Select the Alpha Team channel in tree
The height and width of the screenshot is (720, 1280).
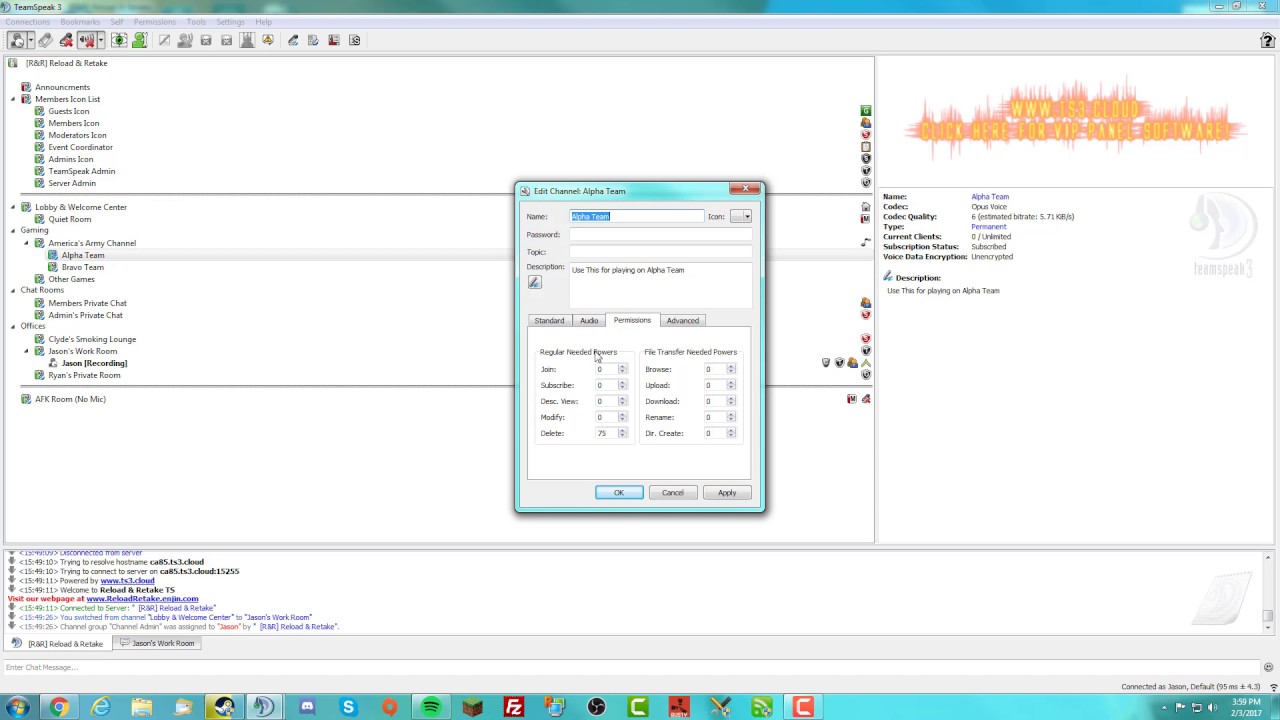point(82,255)
